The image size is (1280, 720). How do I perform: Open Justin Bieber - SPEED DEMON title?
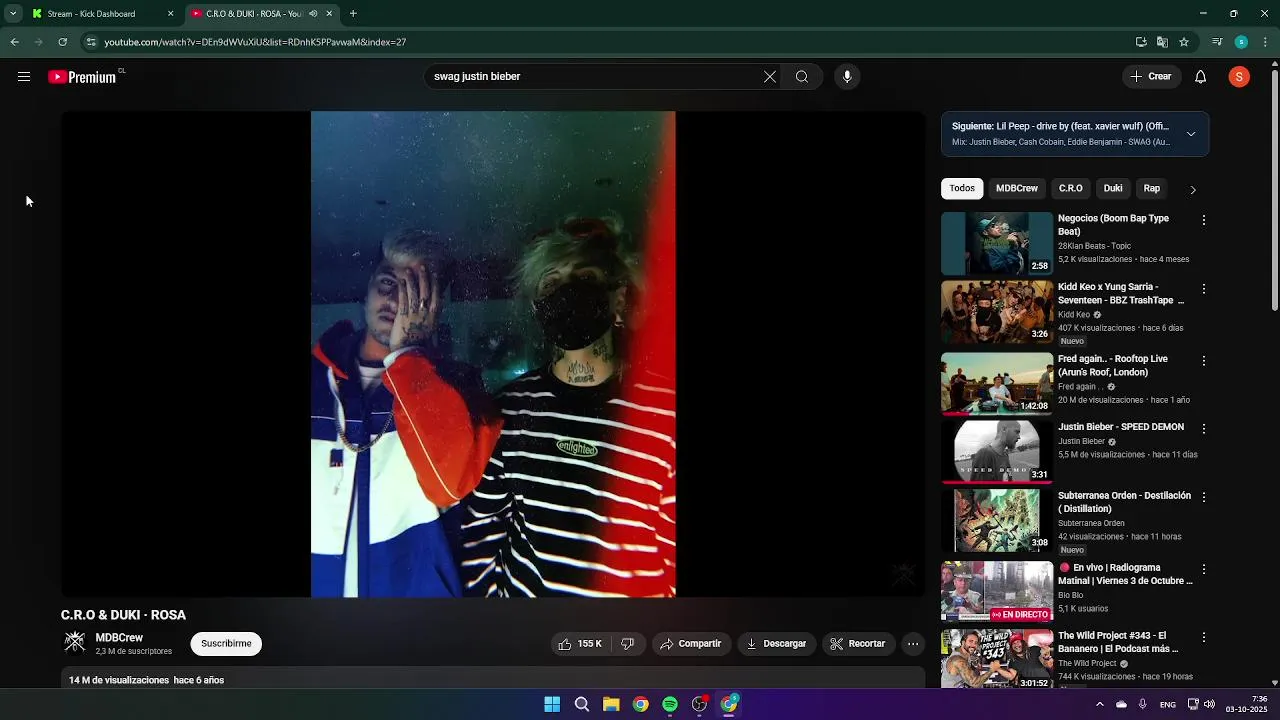click(1121, 427)
